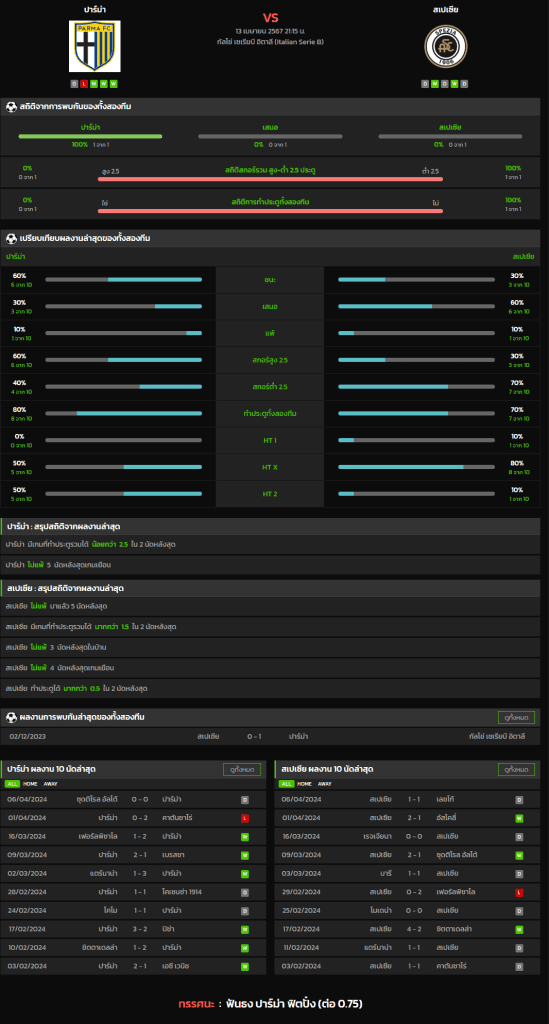Viewport: 549px width, 1024px height.
Task: Click the tip 'ฟันธง ปาร์ม่า ฟิตปั๋ง (ต่อ 0.75)'
Action: (295, 1003)
